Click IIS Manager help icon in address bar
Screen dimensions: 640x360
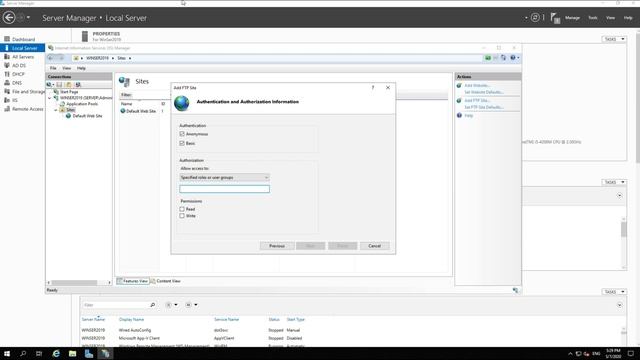[x=513, y=58]
